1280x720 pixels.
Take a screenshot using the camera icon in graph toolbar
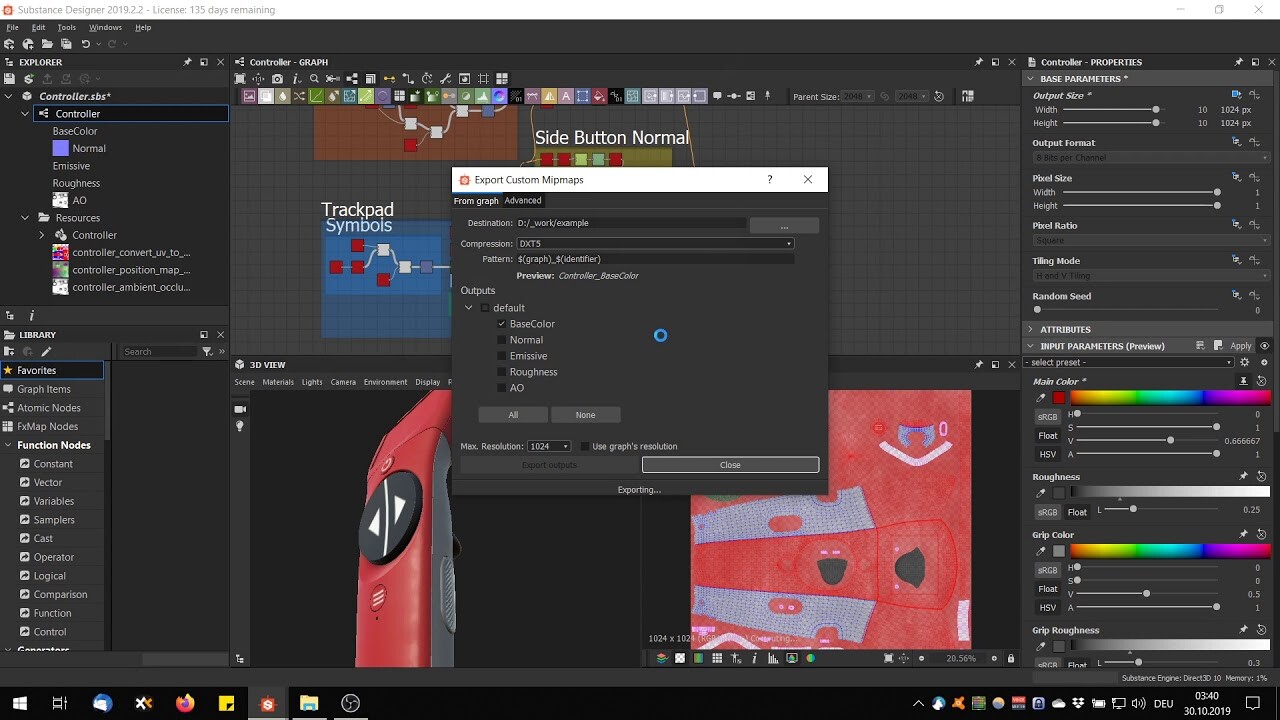point(277,78)
